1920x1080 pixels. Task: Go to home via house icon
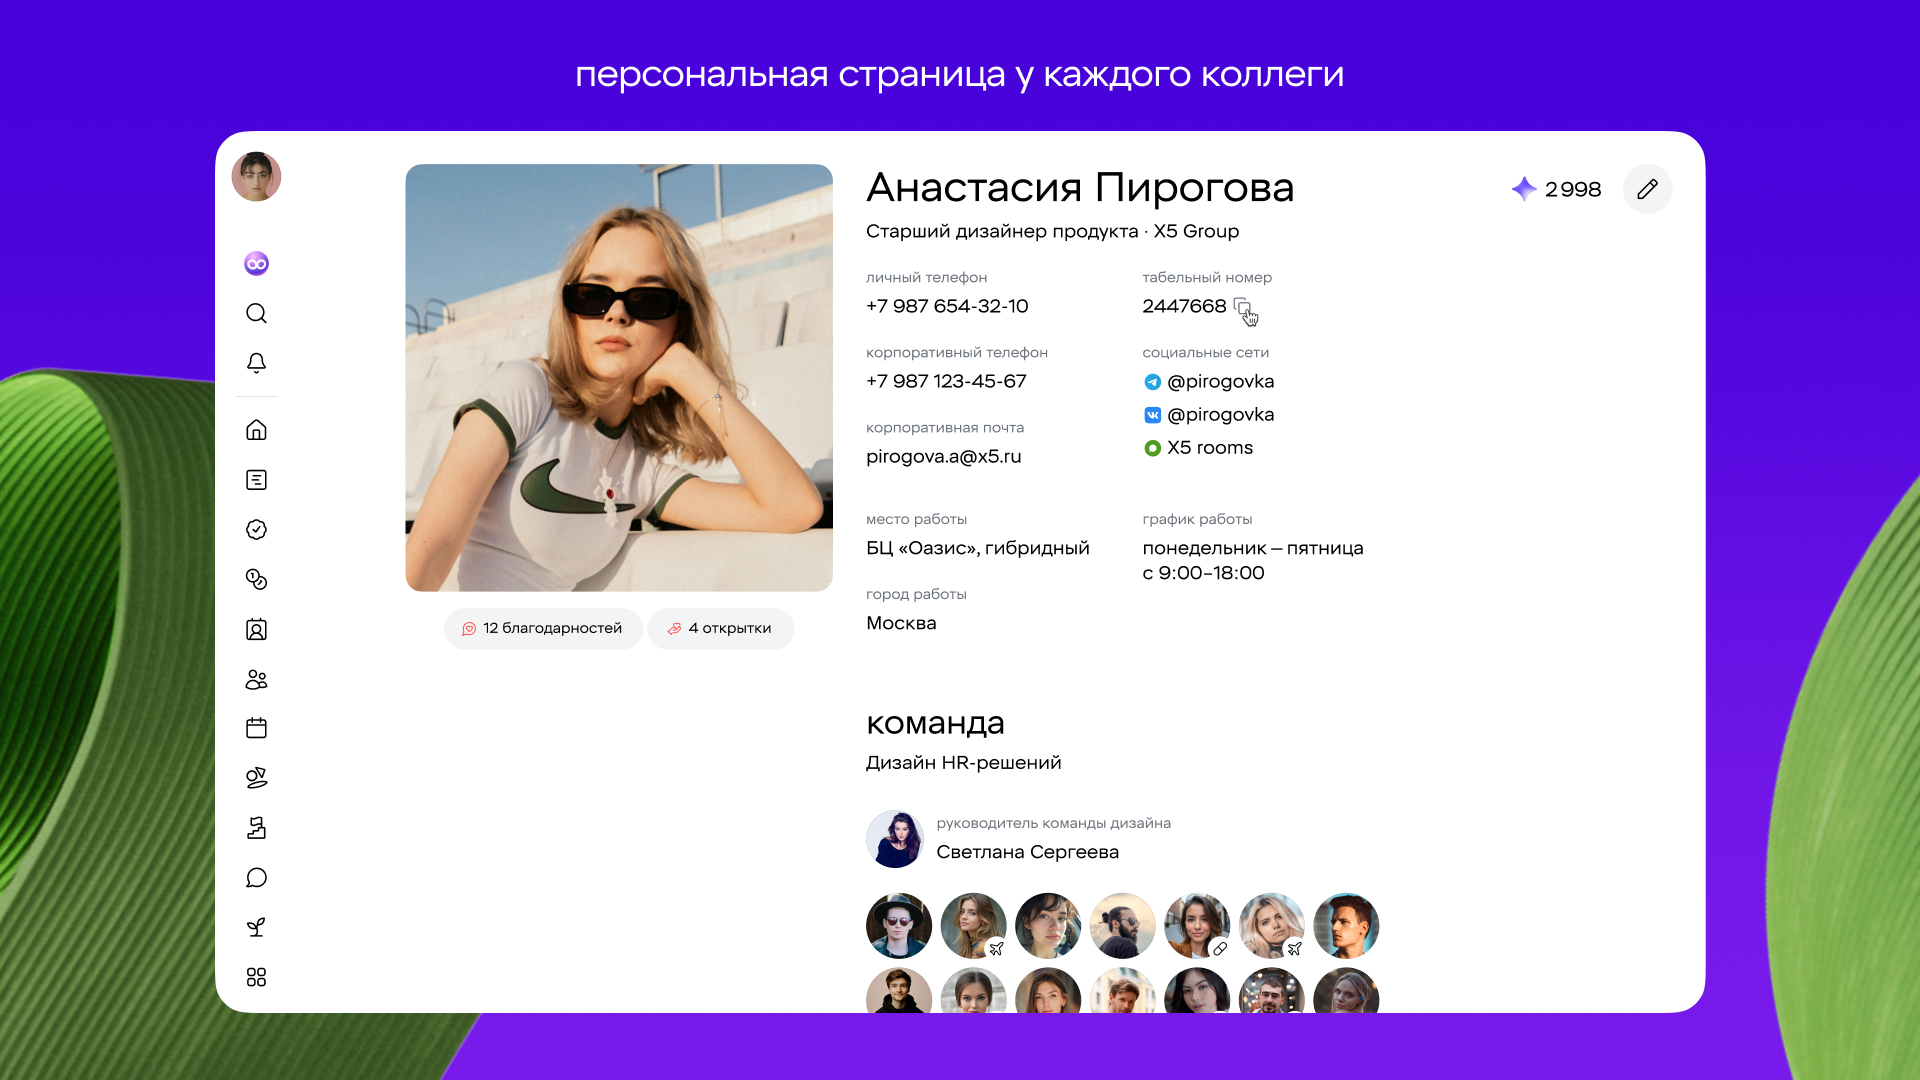tap(256, 430)
